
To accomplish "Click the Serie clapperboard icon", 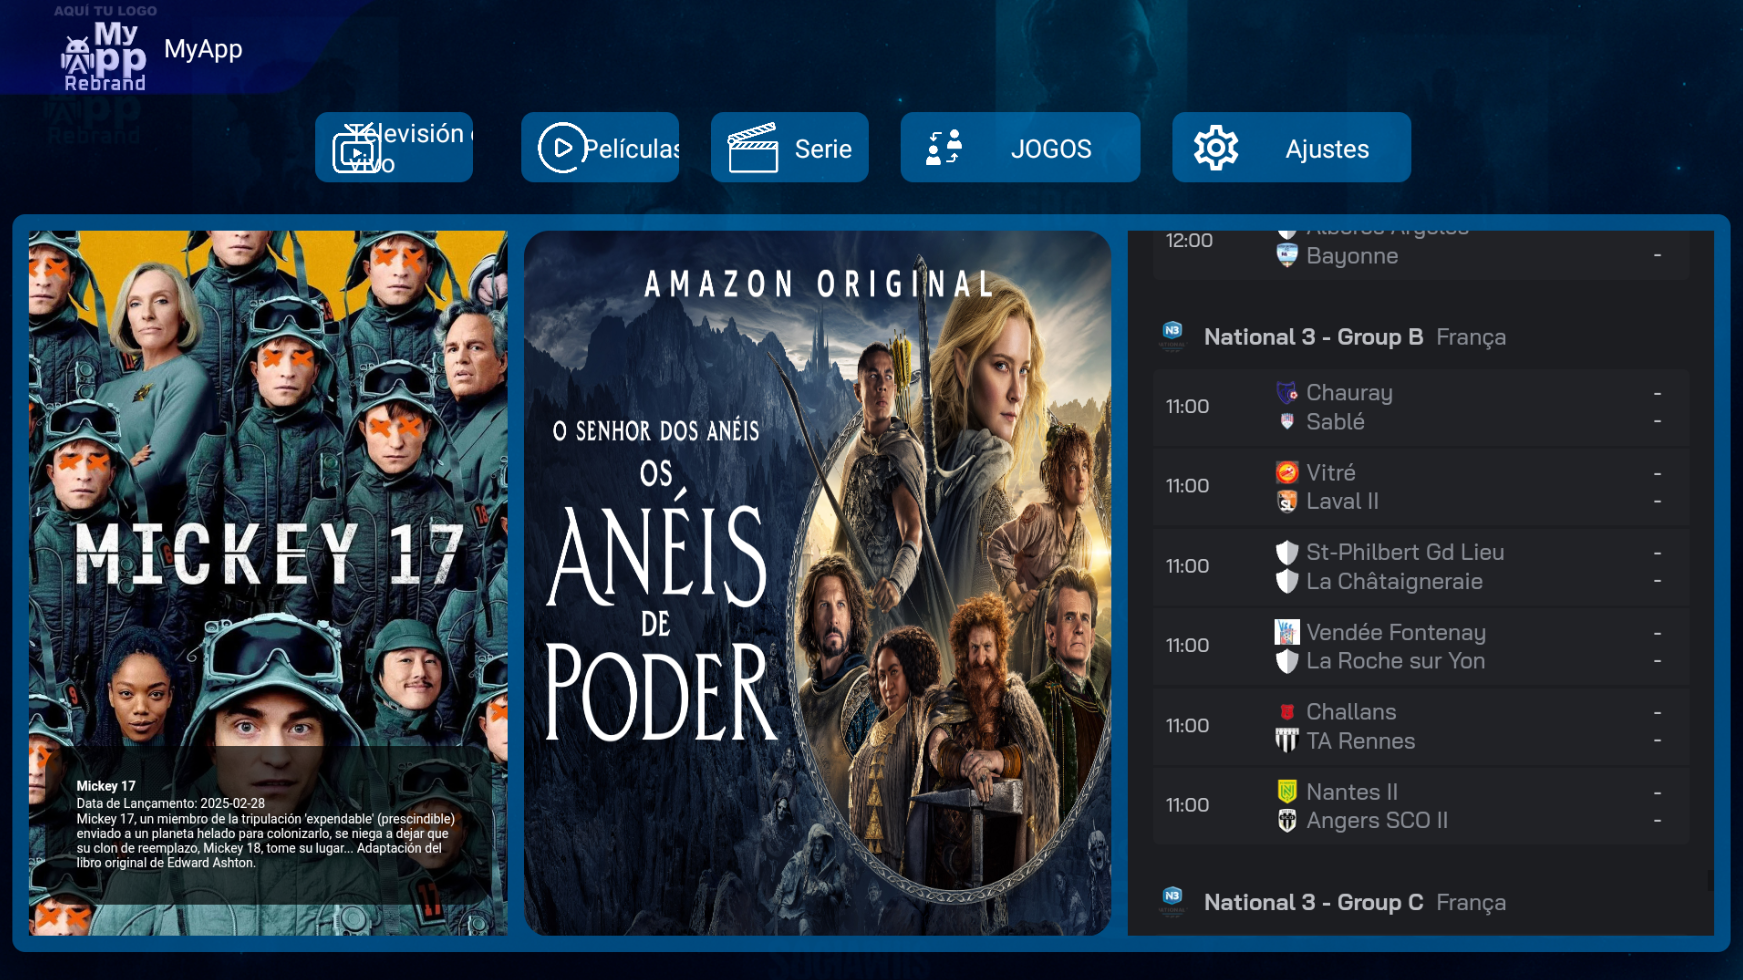I will 753,149.
